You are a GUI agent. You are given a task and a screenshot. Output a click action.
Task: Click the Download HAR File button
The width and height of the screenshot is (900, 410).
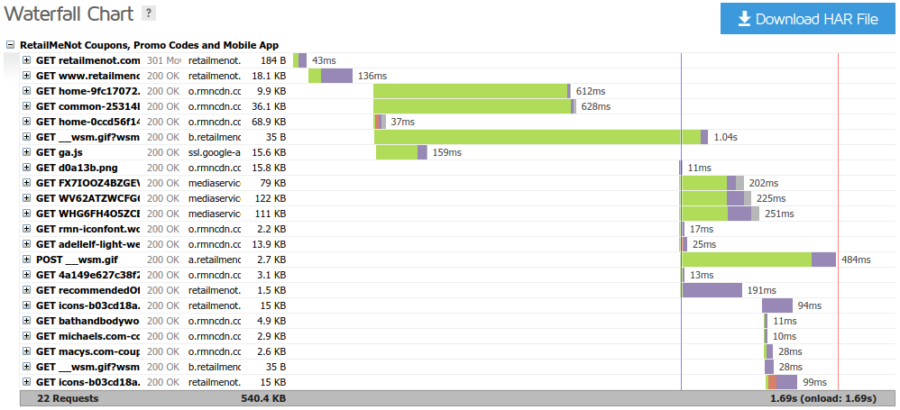[x=807, y=19]
